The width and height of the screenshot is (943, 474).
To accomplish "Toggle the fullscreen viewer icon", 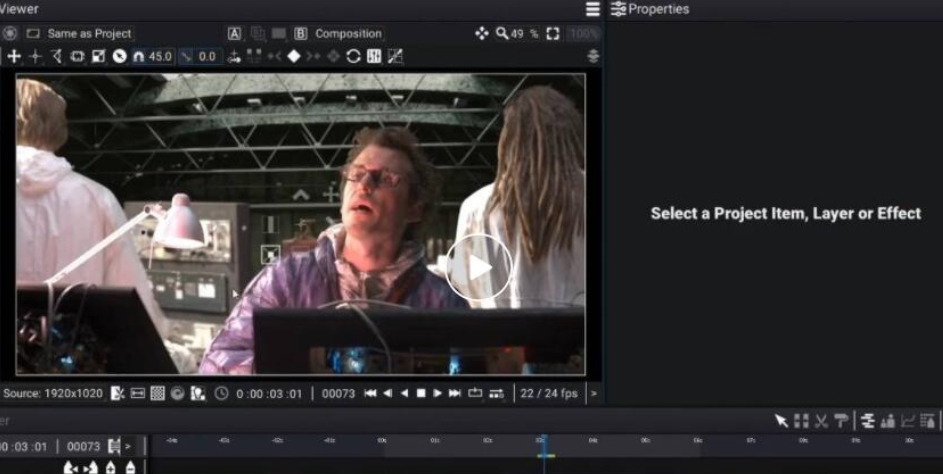I will pyautogui.click(x=553, y=34).
